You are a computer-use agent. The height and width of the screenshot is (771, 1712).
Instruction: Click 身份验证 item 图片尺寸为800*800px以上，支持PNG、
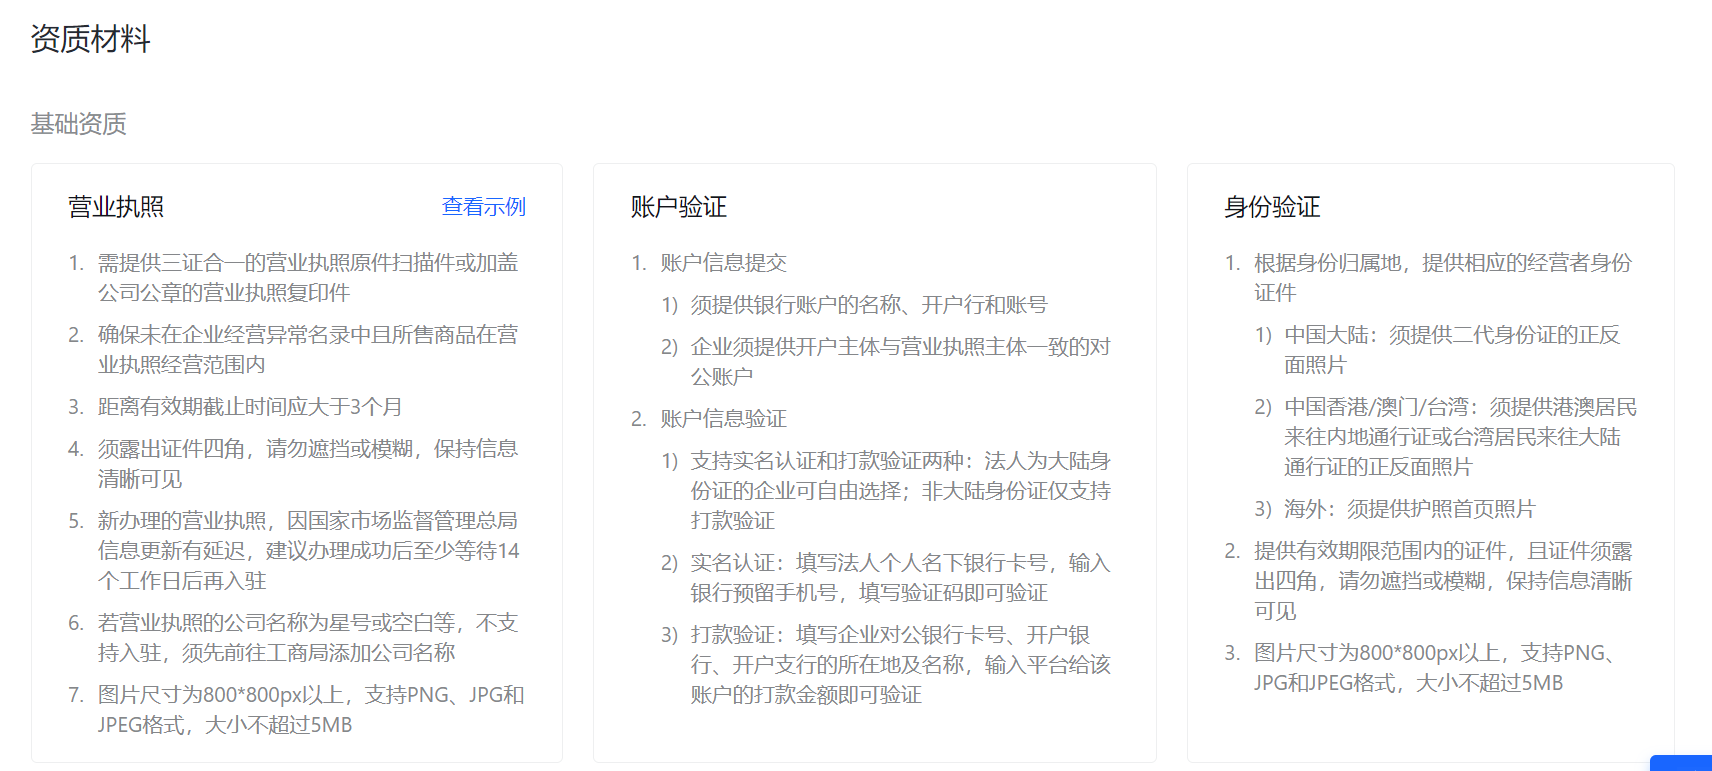coord(1436,668)
